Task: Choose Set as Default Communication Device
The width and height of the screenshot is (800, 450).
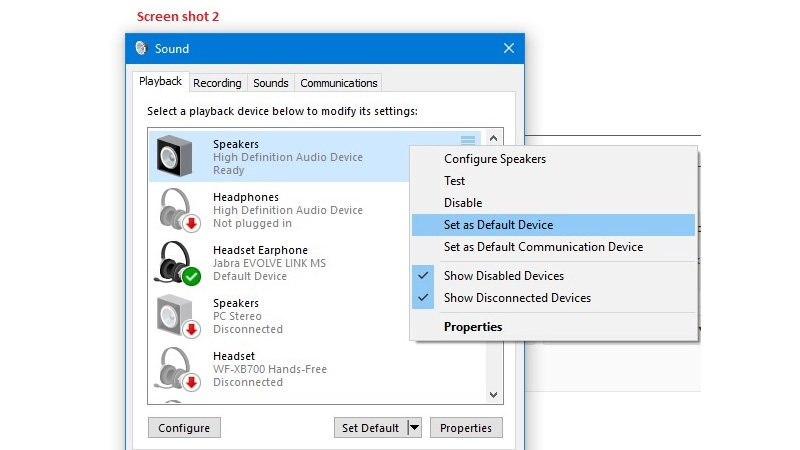Action: (x=554, y=246)
